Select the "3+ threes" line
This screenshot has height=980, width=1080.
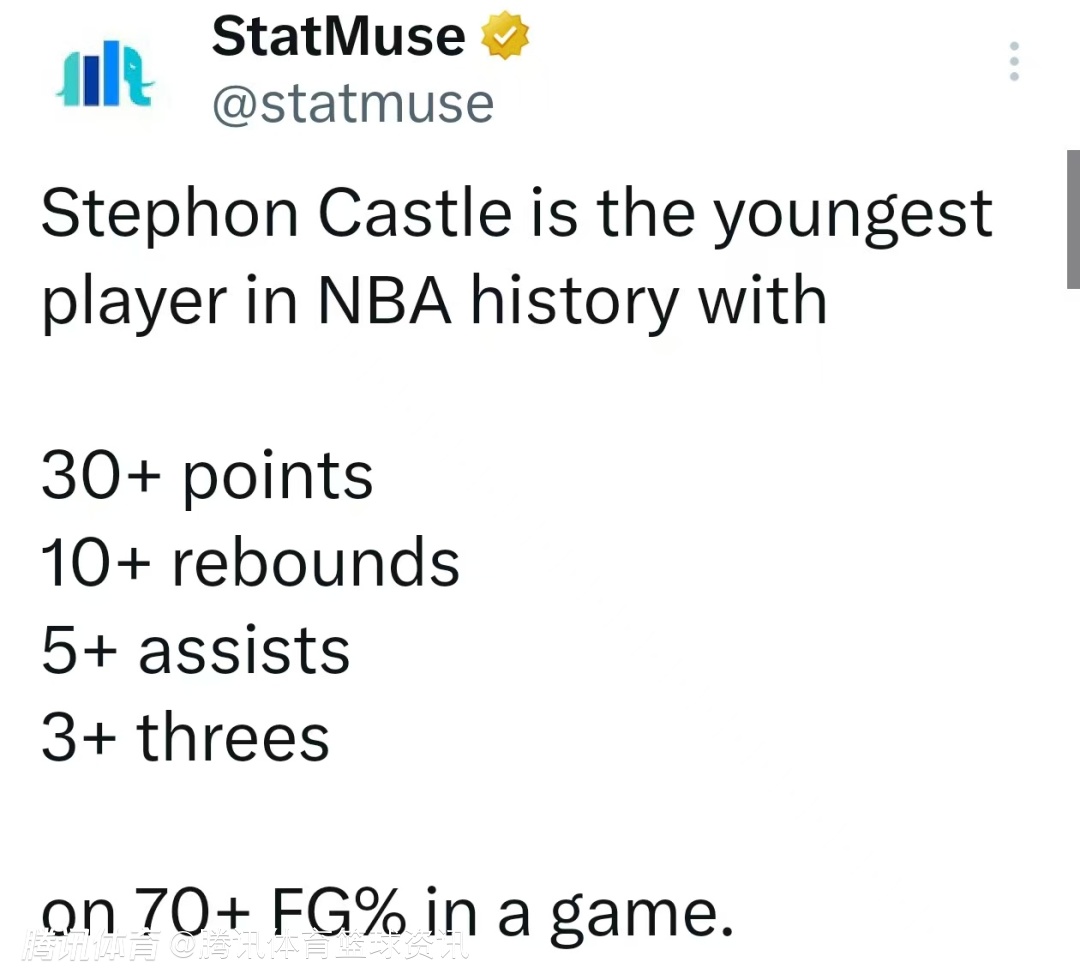(x=185, y=737)
